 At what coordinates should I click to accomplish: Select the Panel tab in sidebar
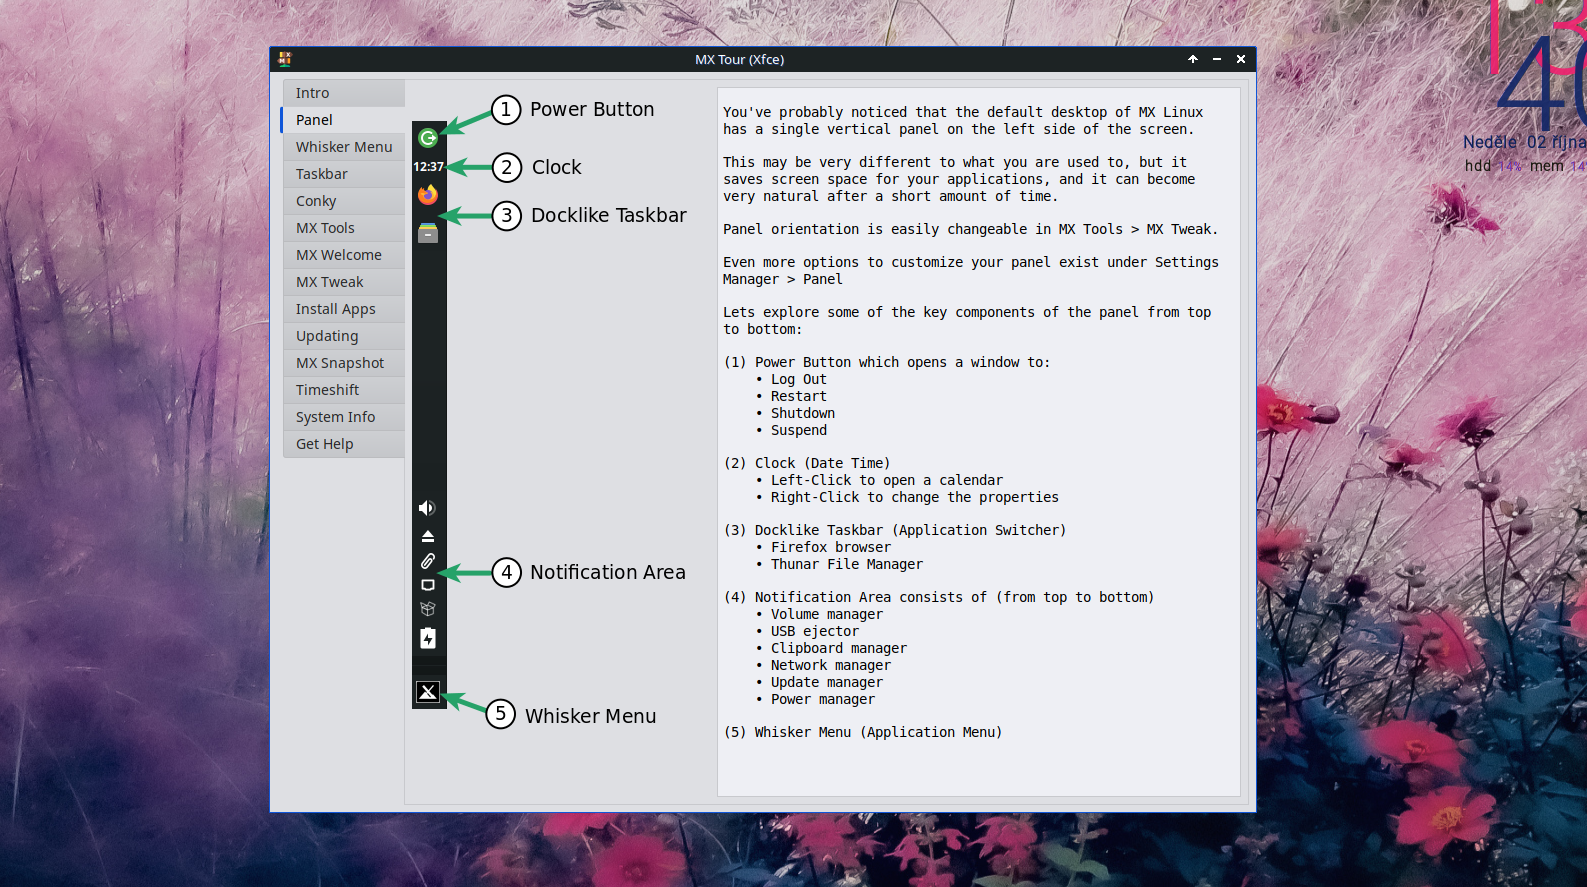pyautogui.click(x=343, y=120)
